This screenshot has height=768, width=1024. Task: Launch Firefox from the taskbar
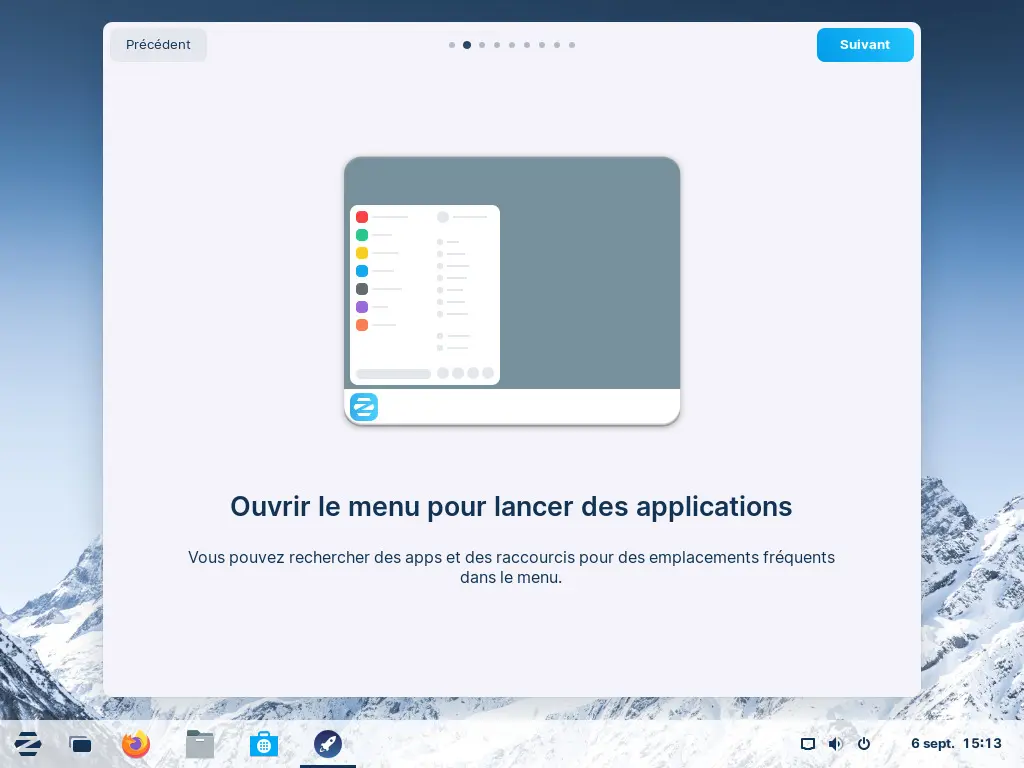point(136,744)
